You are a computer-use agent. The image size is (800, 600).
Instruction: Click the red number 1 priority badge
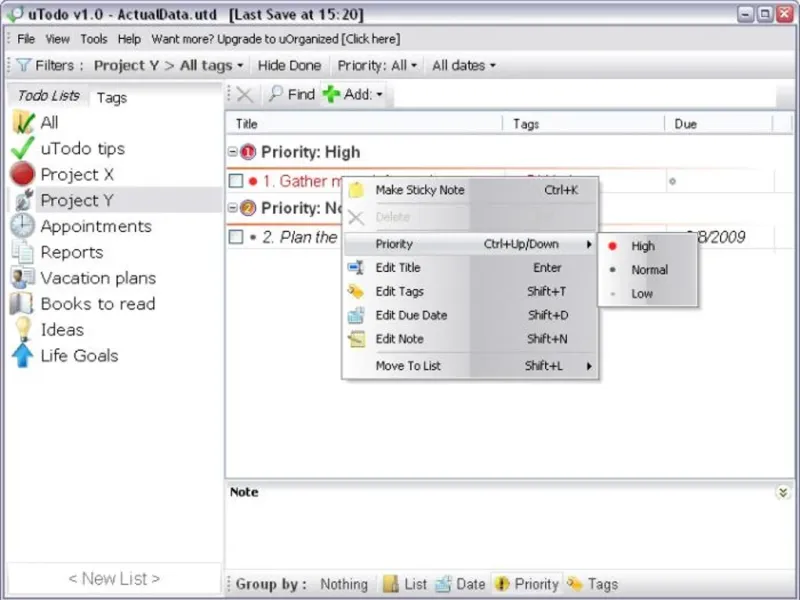(248, 152)
